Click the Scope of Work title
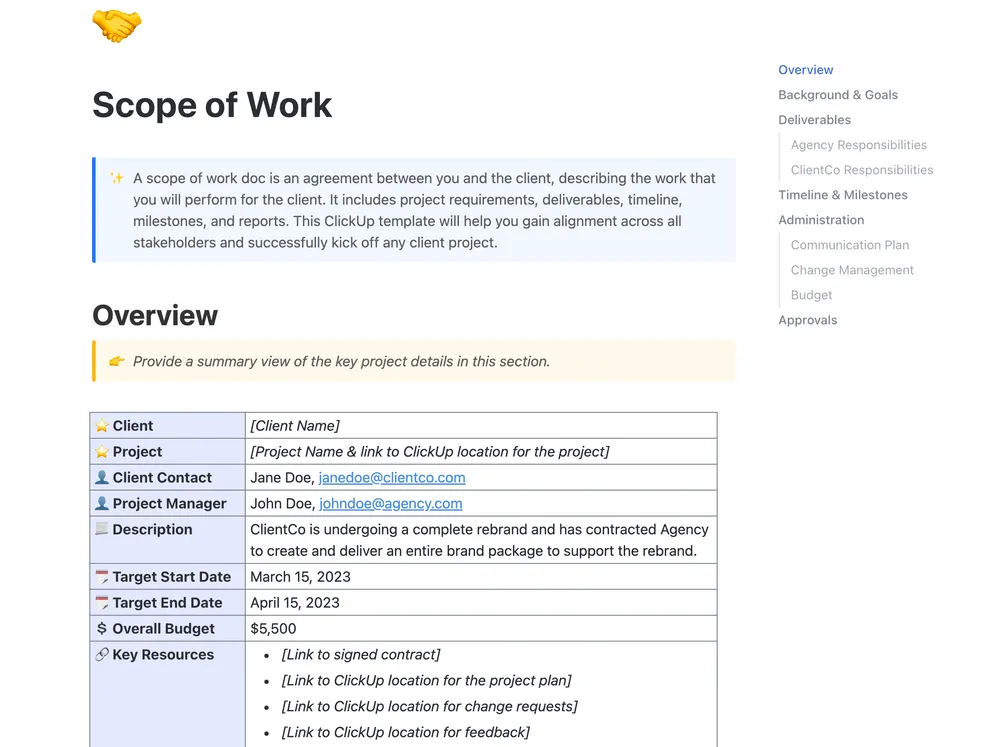The image size is (1000, 747). [x=212, y=105]
